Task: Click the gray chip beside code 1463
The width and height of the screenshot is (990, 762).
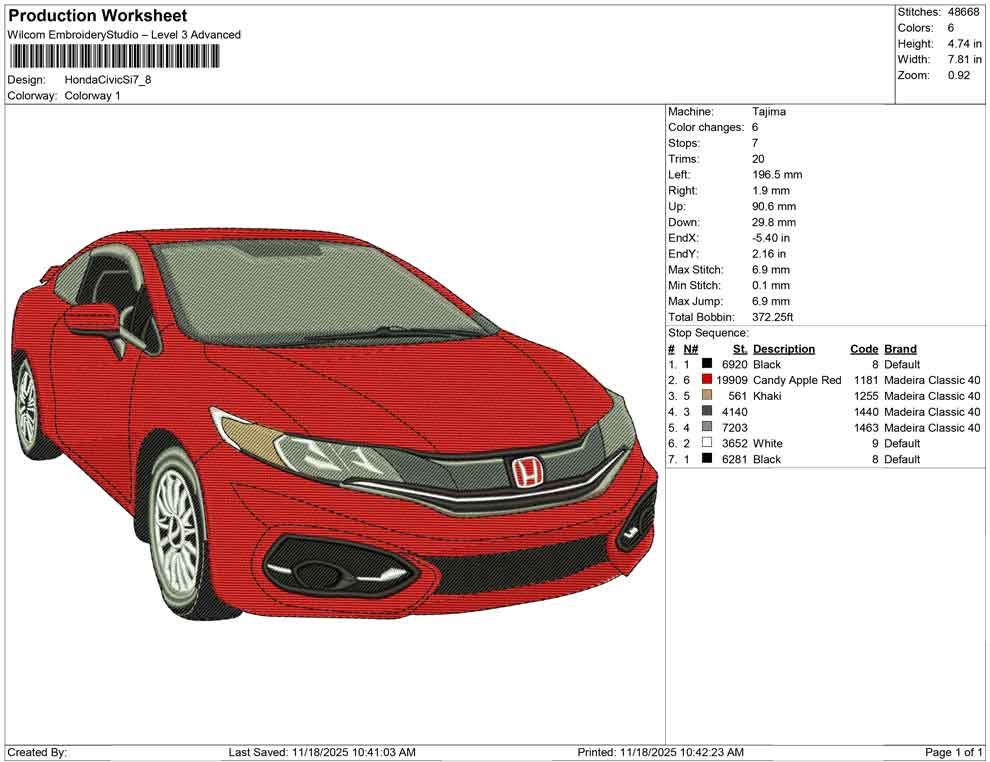Action: click(x=706, y=427)
